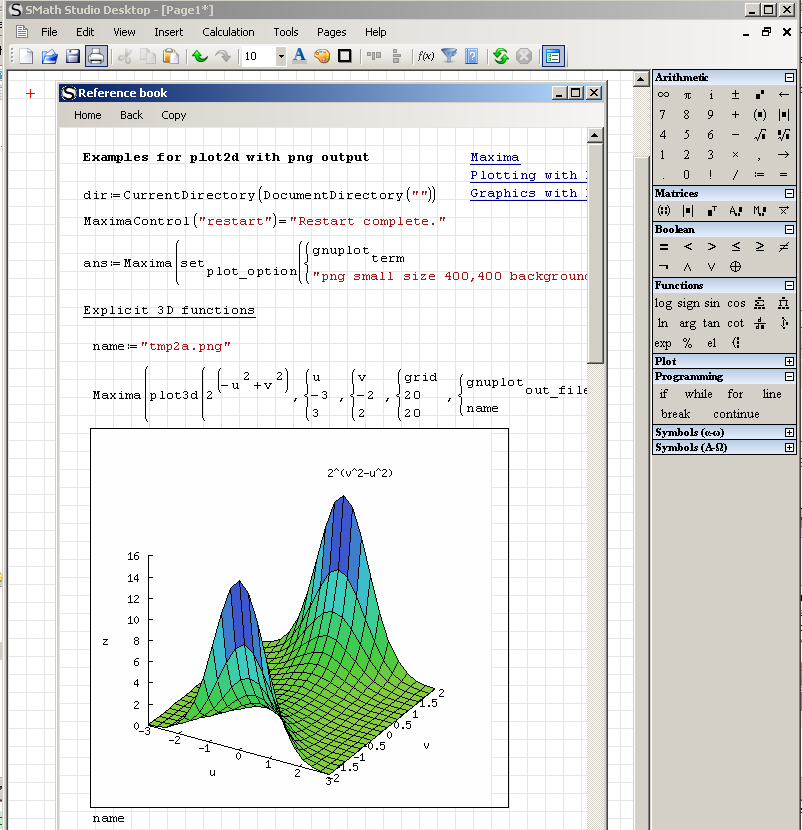Toggle the border icon in toolbar
Image resolution: width=802 pixels, height=830 pixels.
point(345,56)
